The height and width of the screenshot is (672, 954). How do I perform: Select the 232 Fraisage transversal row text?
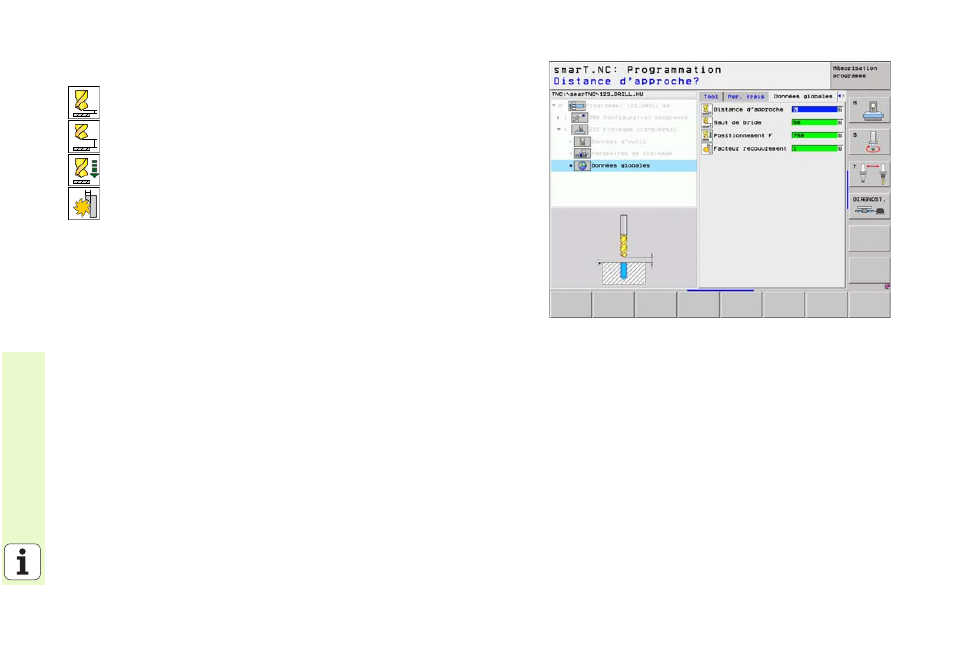tap(632, 130)
